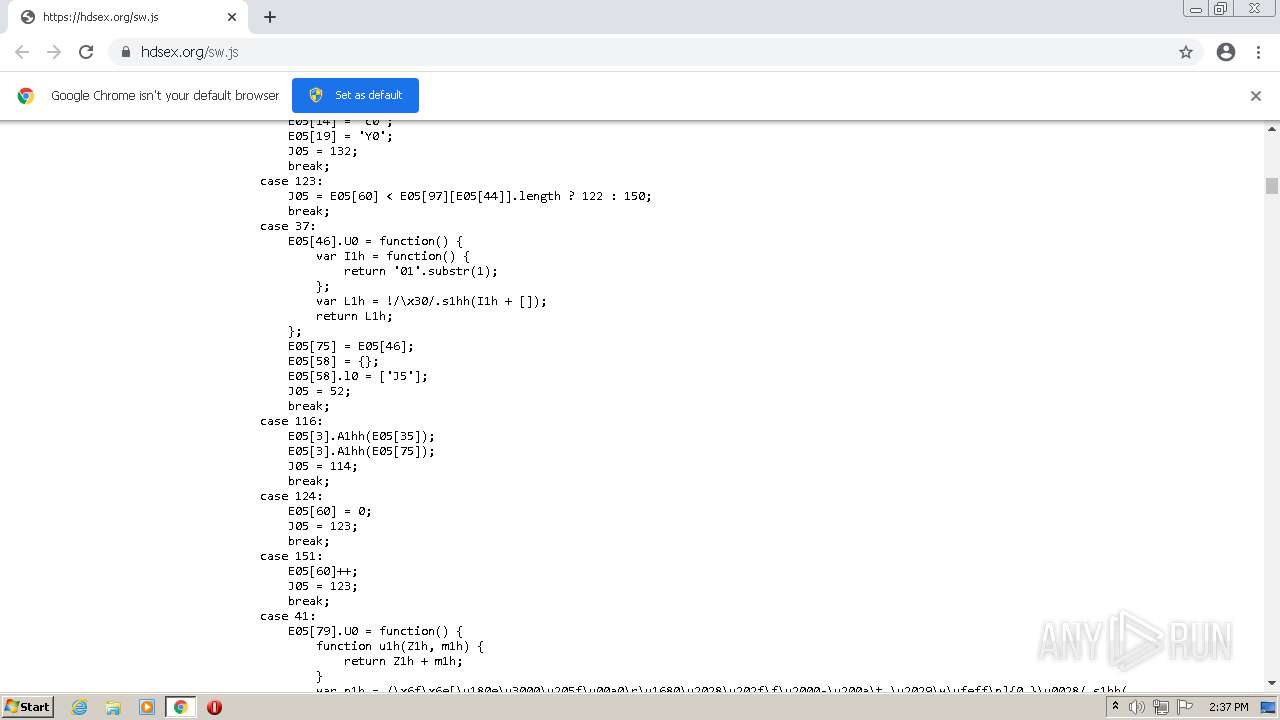This screenshot has width=1280, height=720.
Task: View site information via lock icon
Action: click(x=126, y=52)
